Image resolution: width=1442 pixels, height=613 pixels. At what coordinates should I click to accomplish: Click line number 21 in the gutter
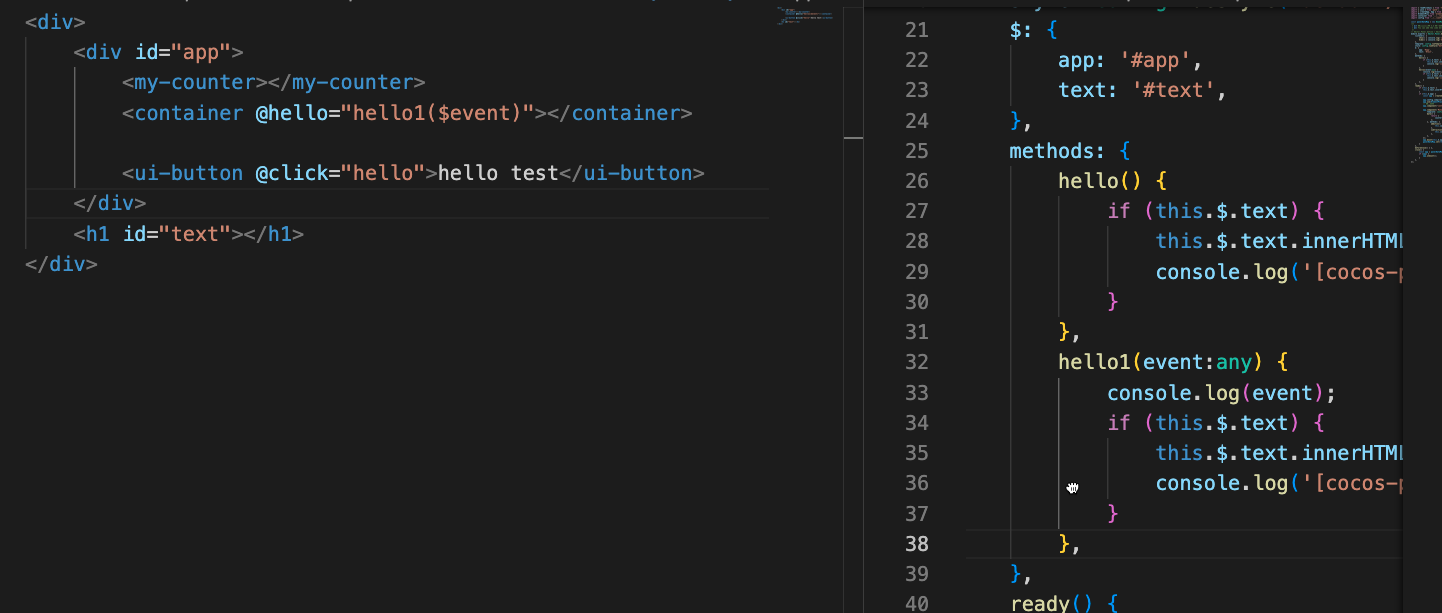point(916,30)
